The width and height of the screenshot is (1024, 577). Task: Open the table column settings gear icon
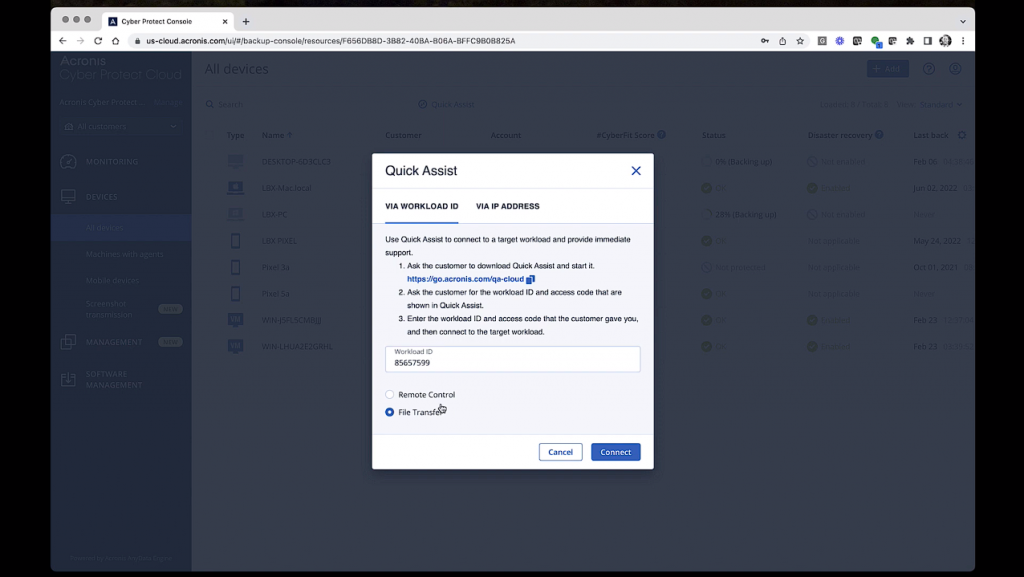[x=961, y=135]
